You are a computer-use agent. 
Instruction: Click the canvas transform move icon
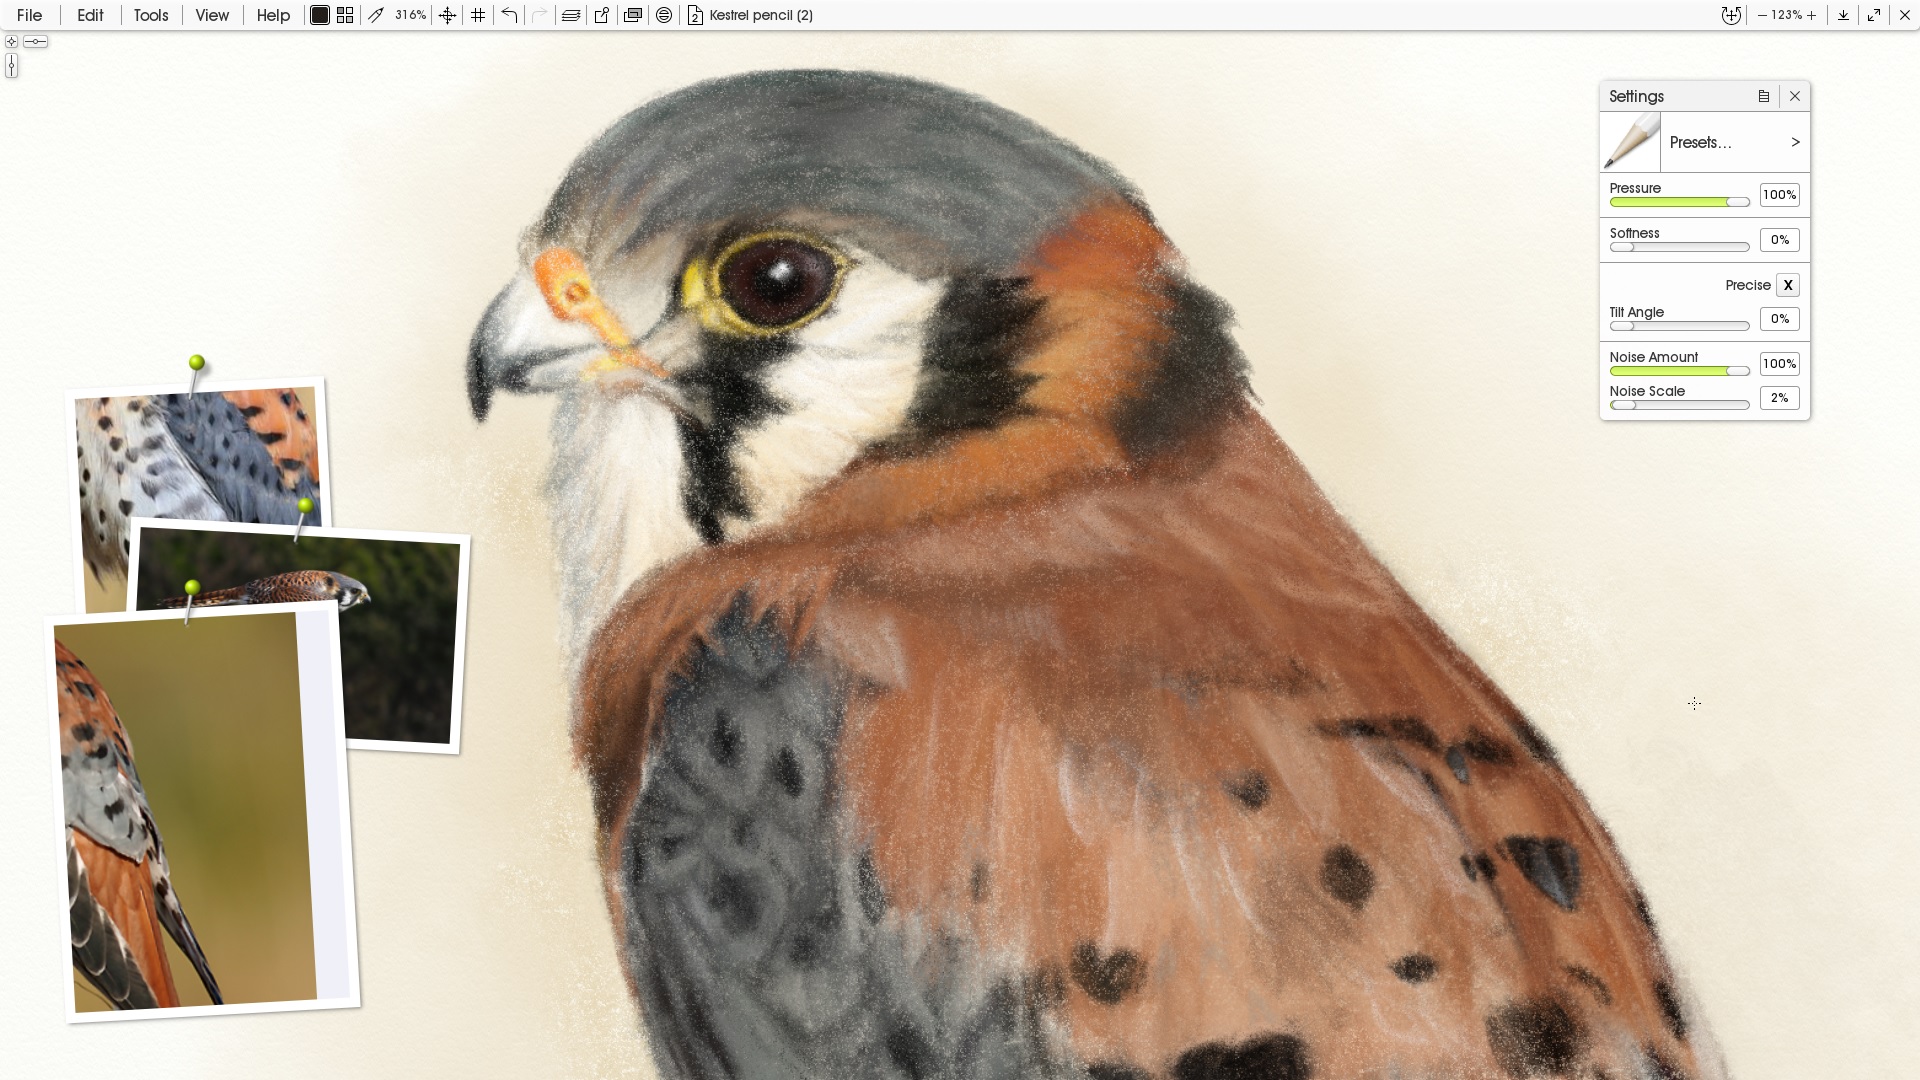tap(447, 15)
